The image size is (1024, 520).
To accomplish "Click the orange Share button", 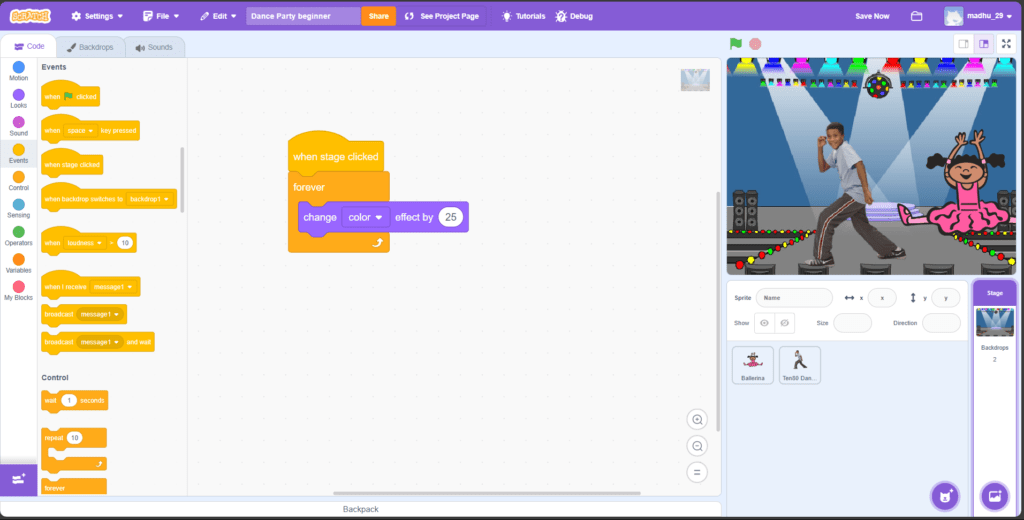I will tap(378, 16).
